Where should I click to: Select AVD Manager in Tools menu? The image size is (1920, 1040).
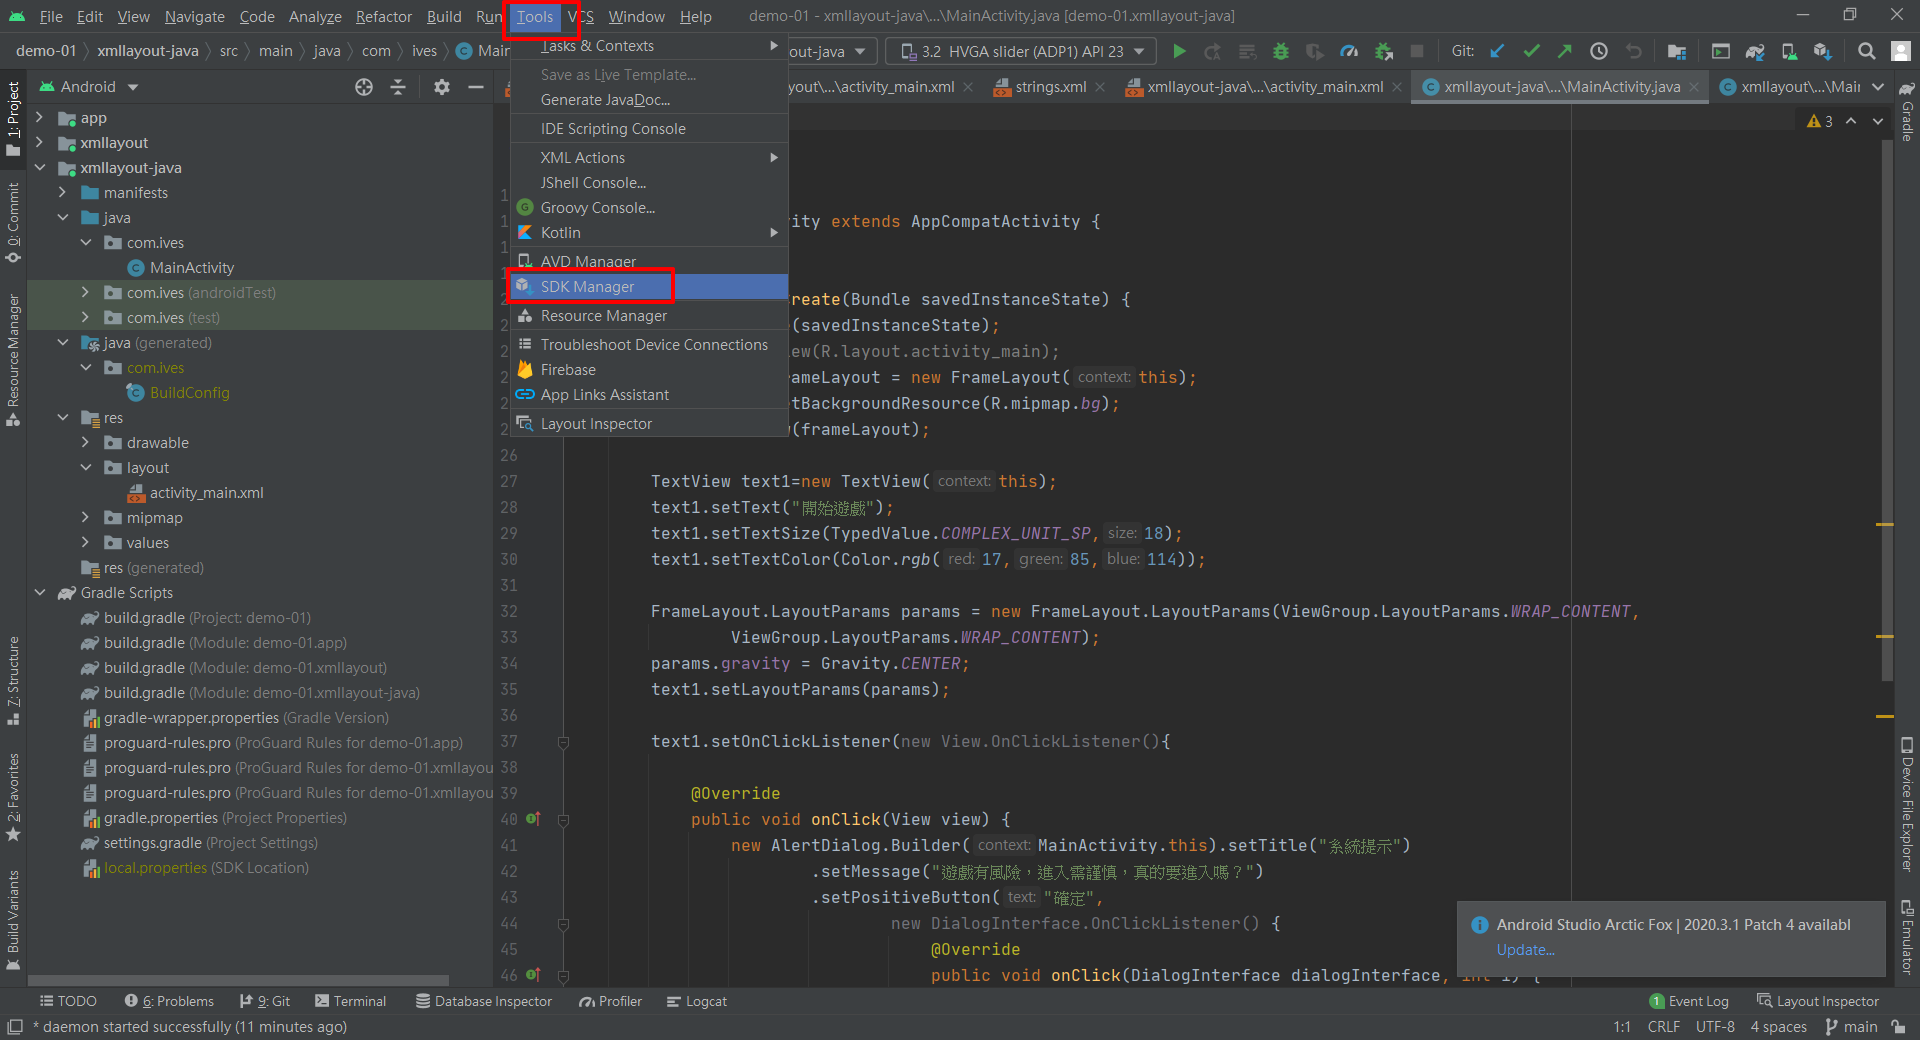pos(649,262)
